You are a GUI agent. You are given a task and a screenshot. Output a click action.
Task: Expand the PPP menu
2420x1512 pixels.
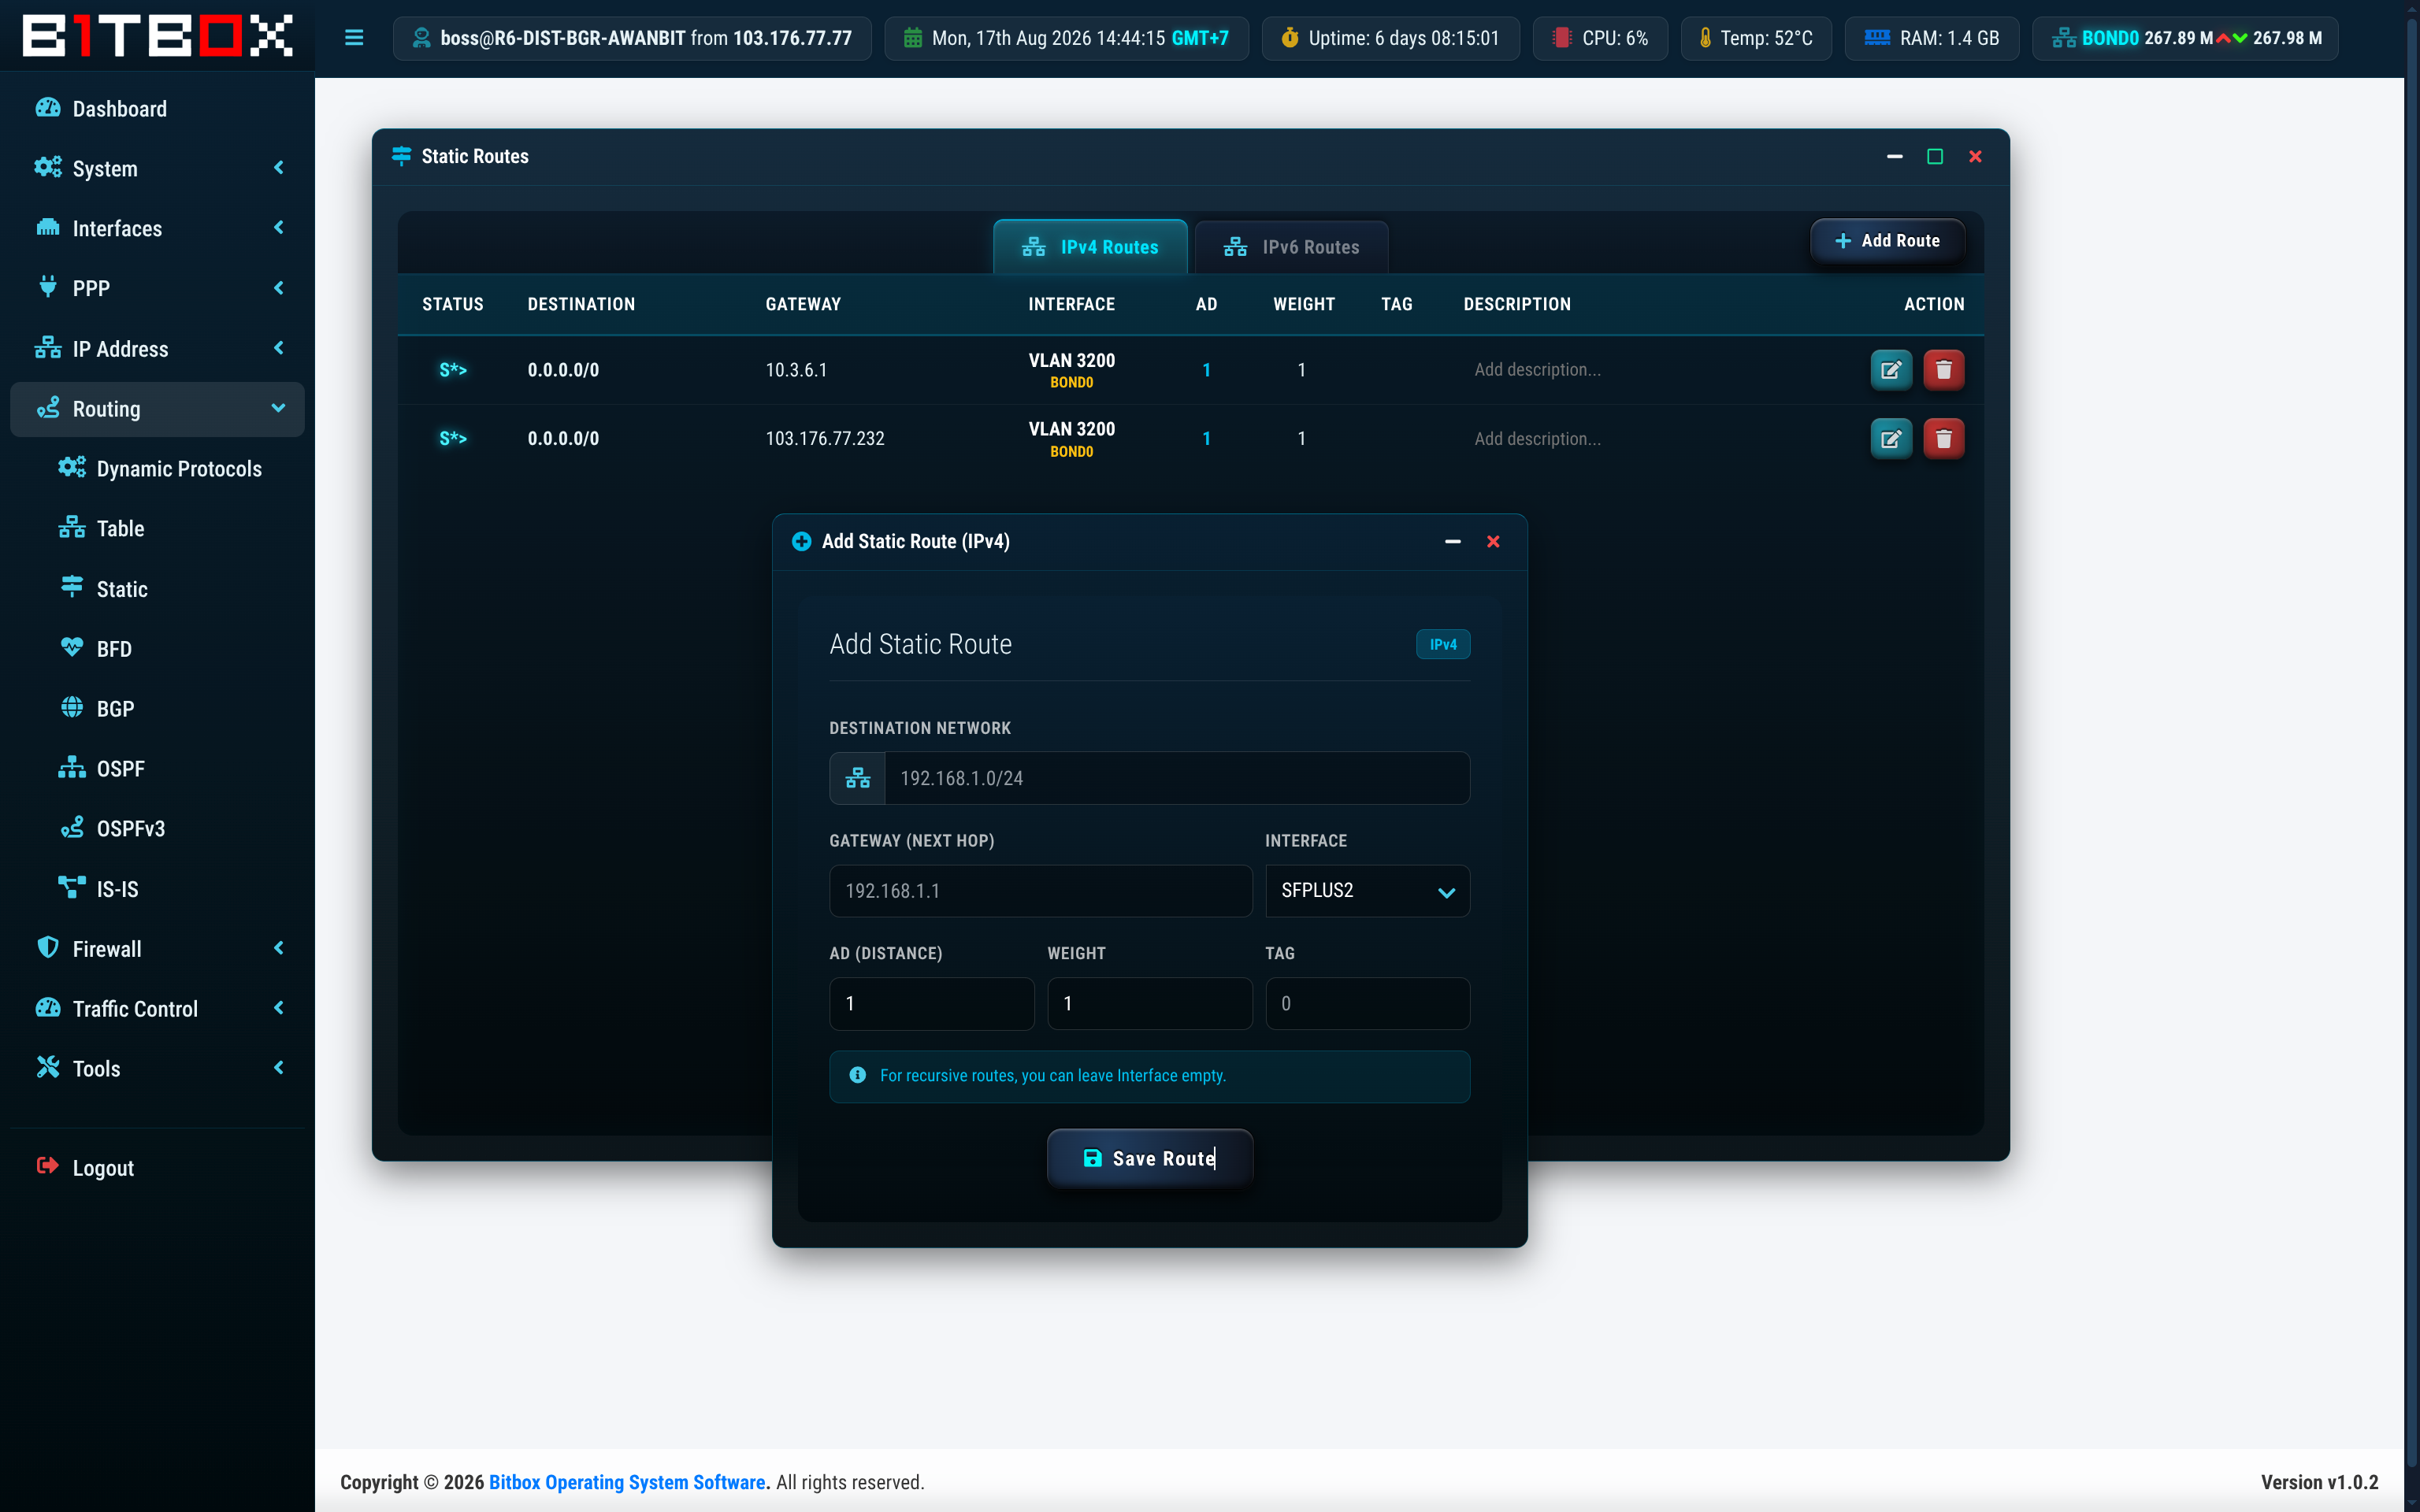(x=157, y=288)
